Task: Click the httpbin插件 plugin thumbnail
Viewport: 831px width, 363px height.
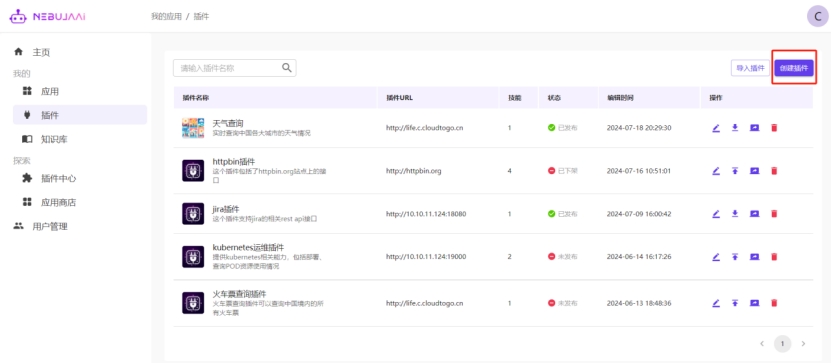Action: coord(193,171)
